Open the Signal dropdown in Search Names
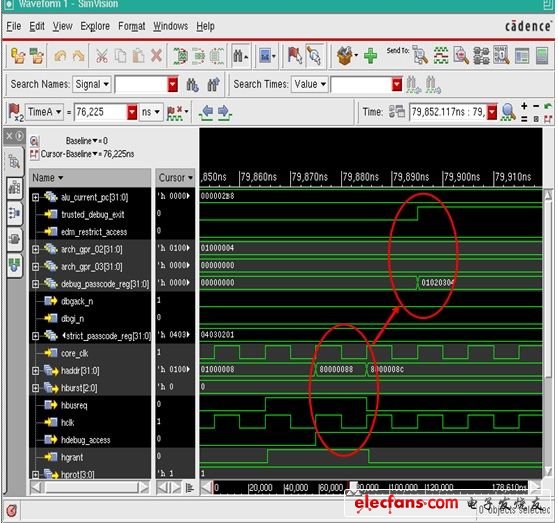This screenshot has height=523, width=558. (92, 84)
